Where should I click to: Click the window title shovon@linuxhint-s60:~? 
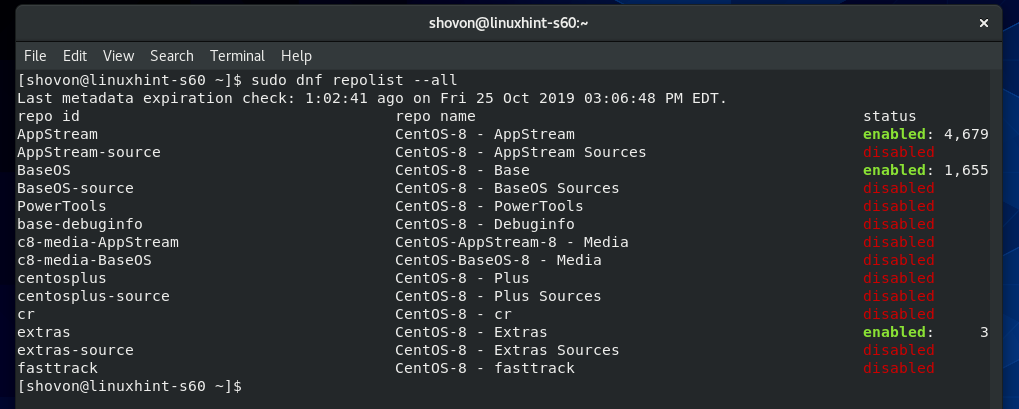point(509,20)
